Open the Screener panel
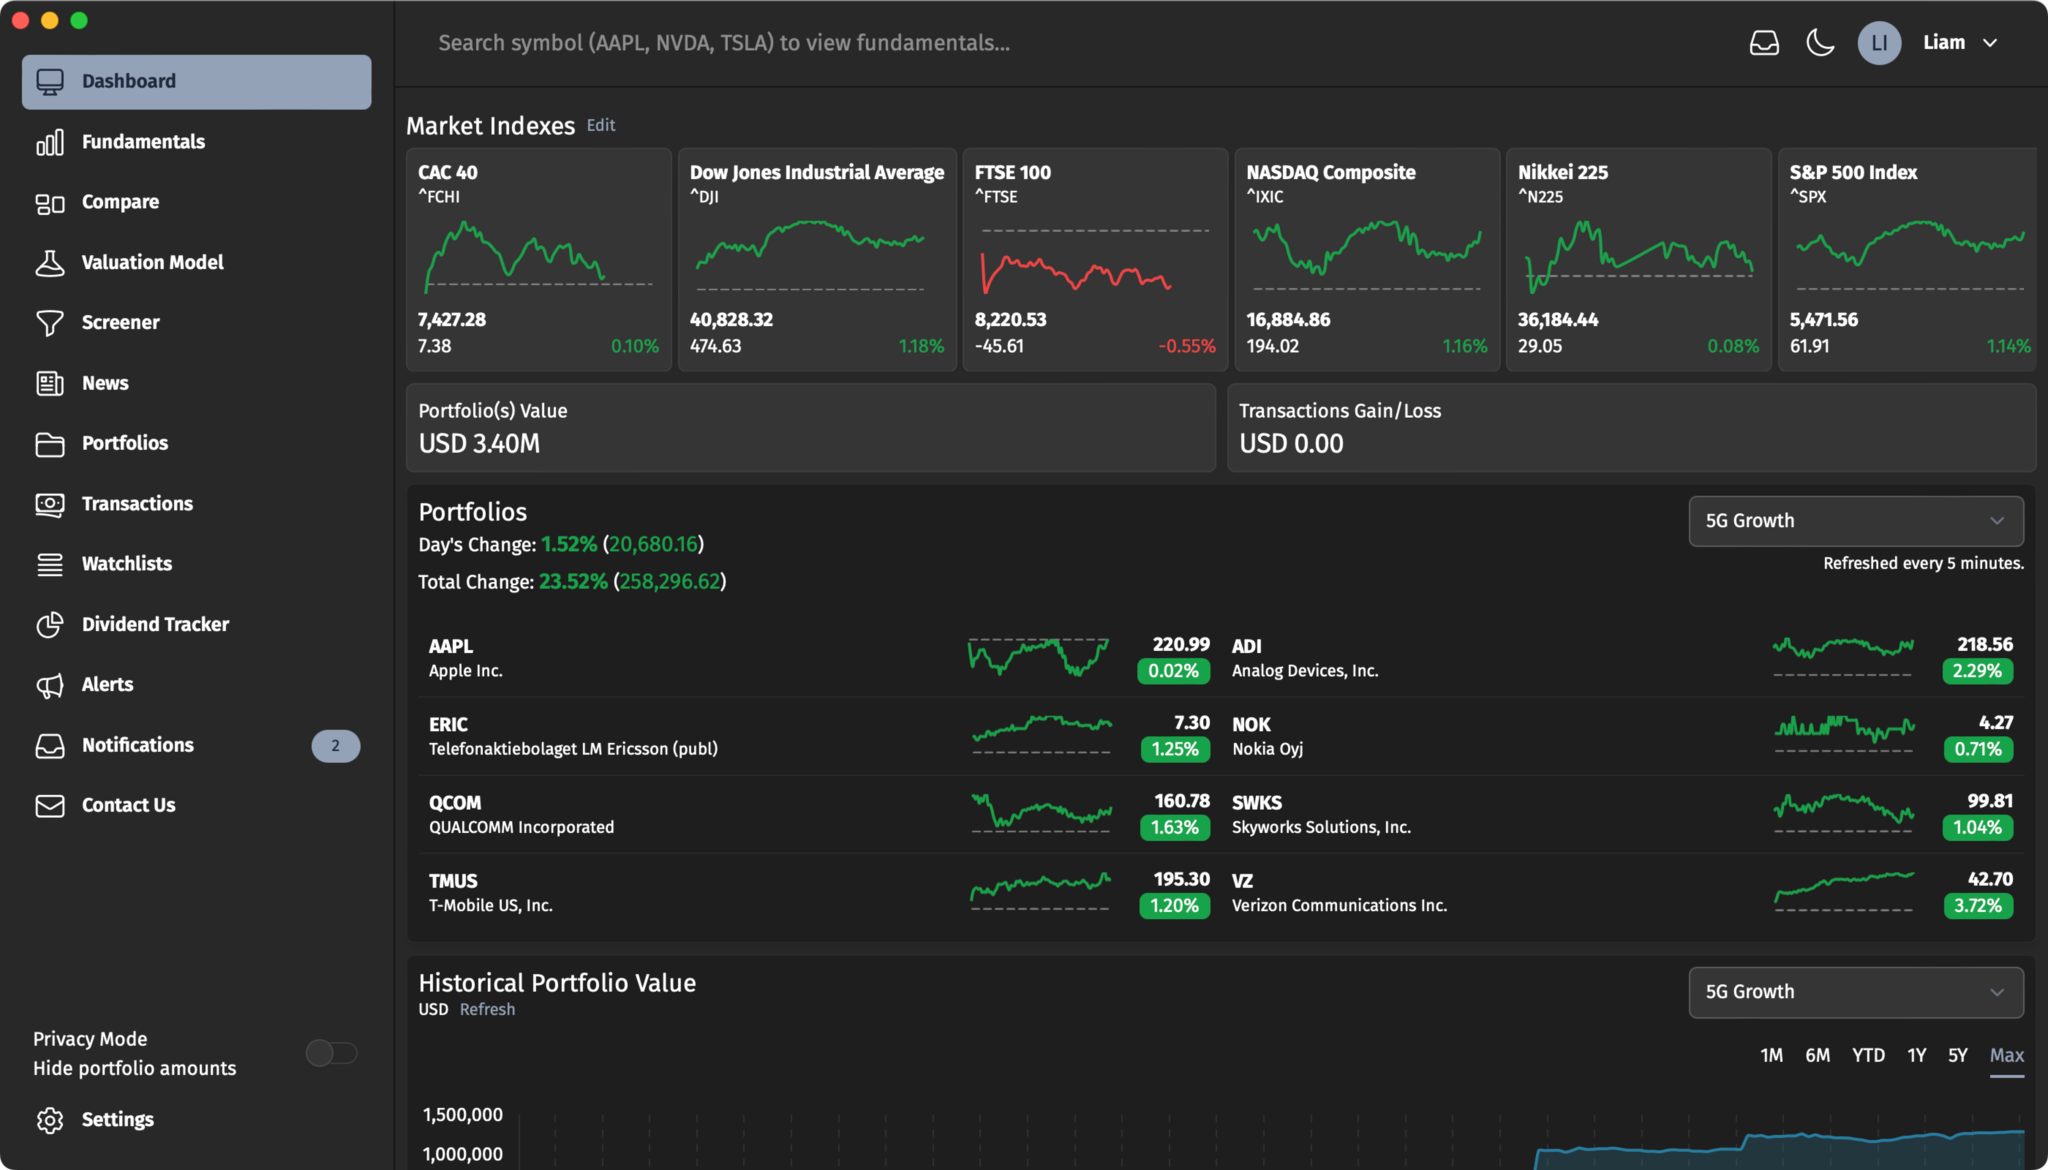Viewport: 2048px width, 1170px height. pyautogui.click(x=120, y=321)
